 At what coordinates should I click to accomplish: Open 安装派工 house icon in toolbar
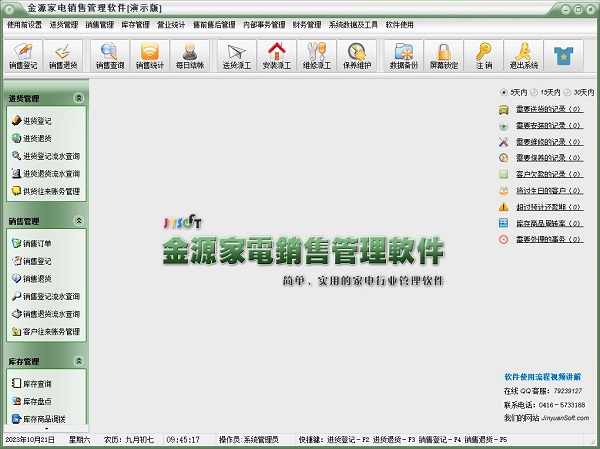tap(276, 55)
